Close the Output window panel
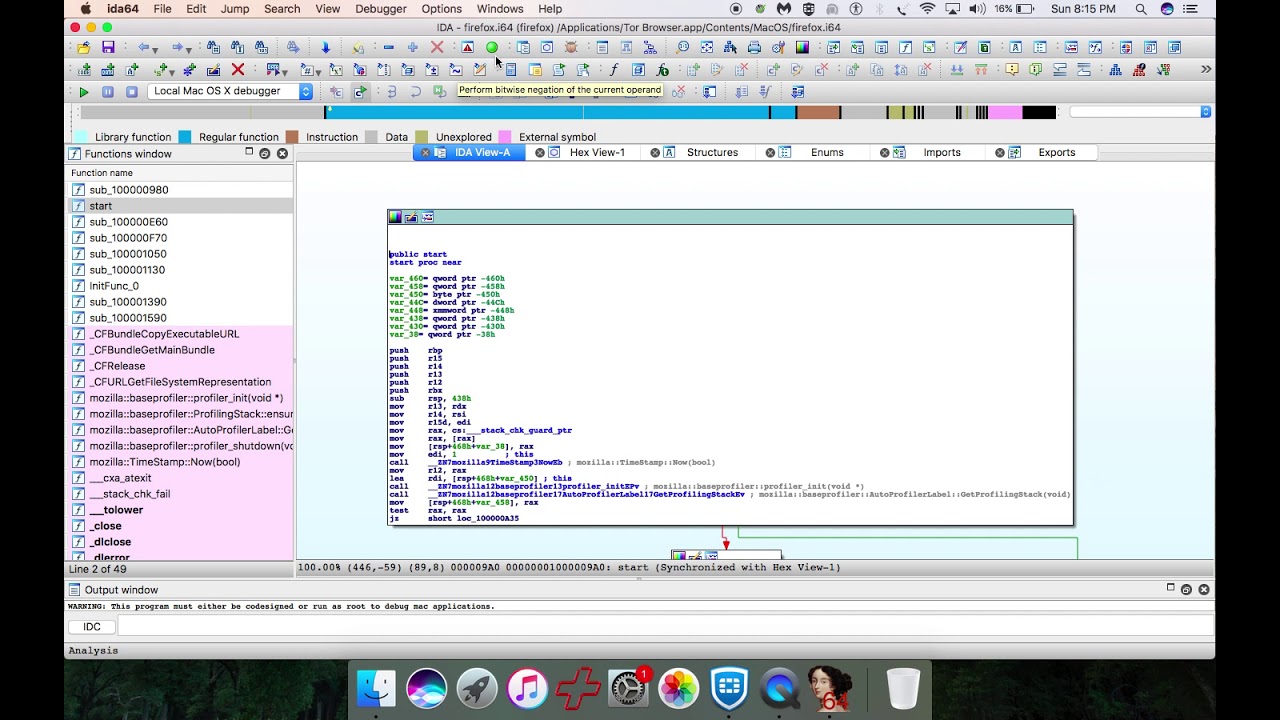Image resolution: width=1280 pixels, height=720 pixels. (x=1204, y=589)
